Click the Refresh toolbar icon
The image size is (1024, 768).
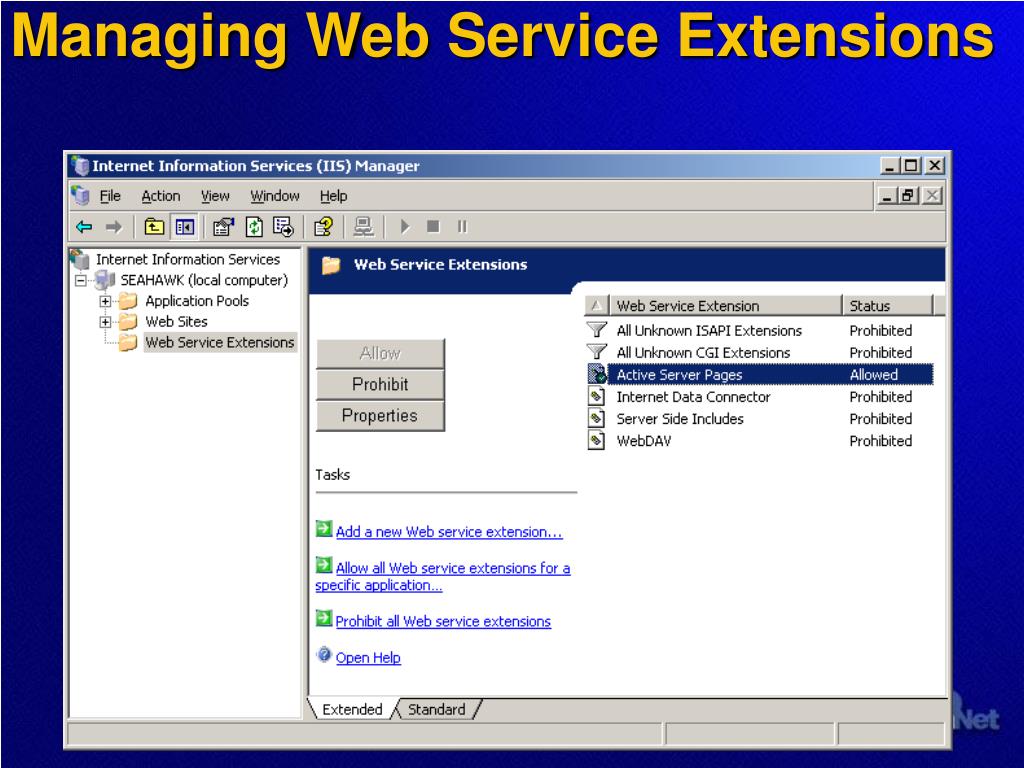tap(254, 227)
